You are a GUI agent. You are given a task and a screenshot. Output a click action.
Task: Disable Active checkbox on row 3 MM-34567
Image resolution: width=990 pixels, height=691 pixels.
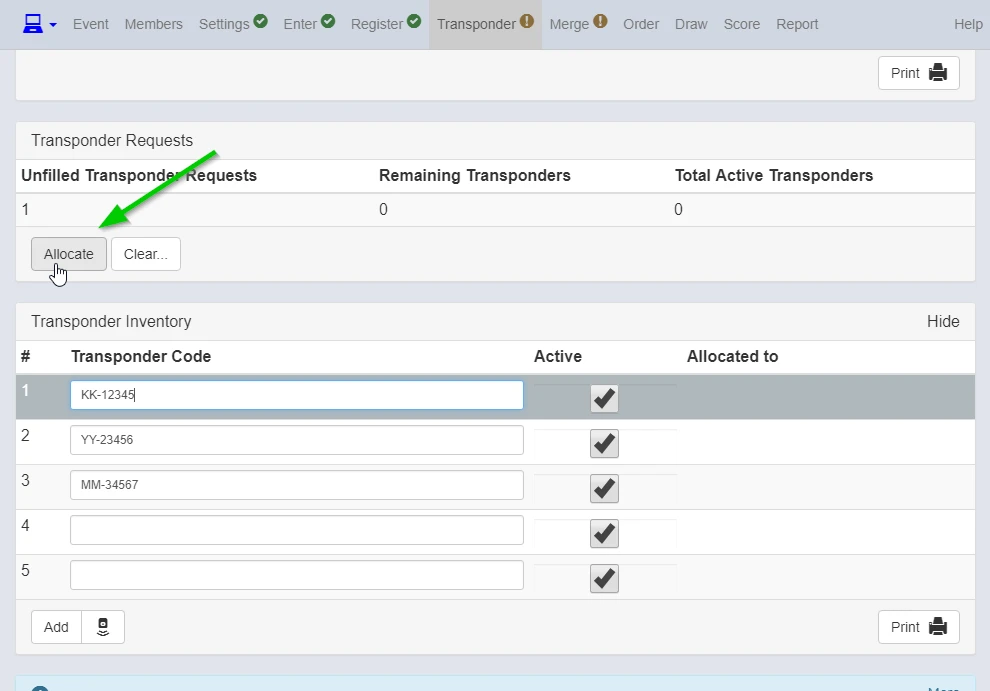click(604, 488)
